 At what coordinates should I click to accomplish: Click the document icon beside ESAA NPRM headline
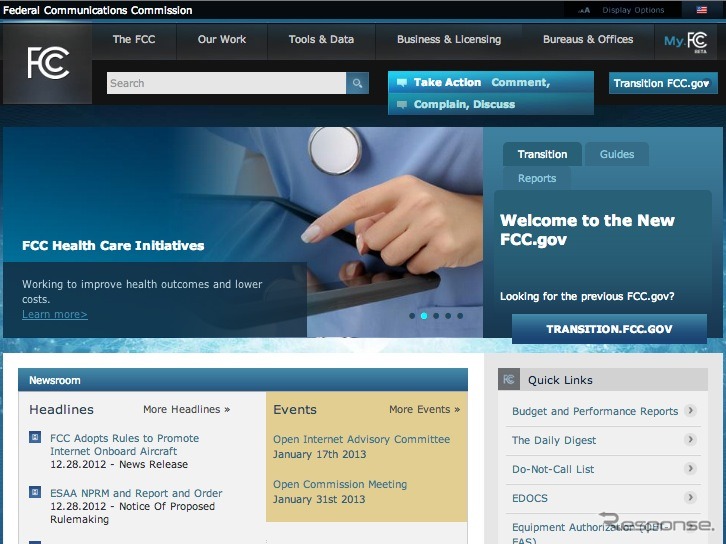point(35,493)
